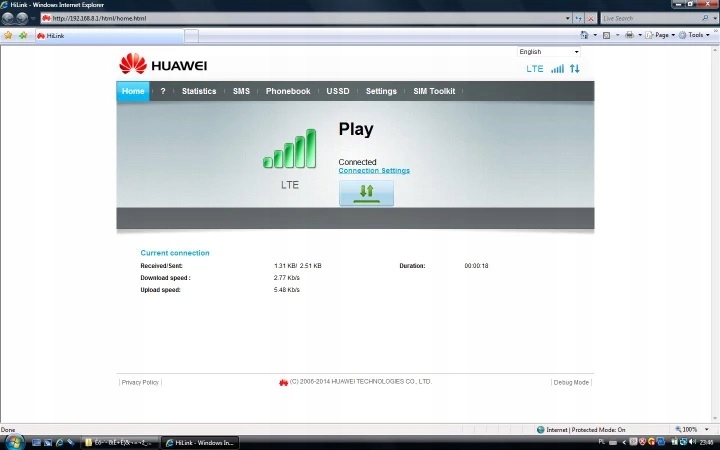Click the green connect/disconnect arrows button
This screenshot has height=450, width=720.
366,192
